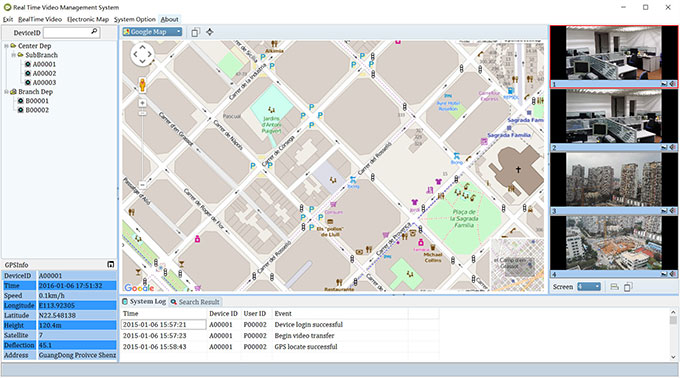This screenshot has width=680, height=378.
Task: Open the Electronic Map menu
Action: (x=88, y=19)
